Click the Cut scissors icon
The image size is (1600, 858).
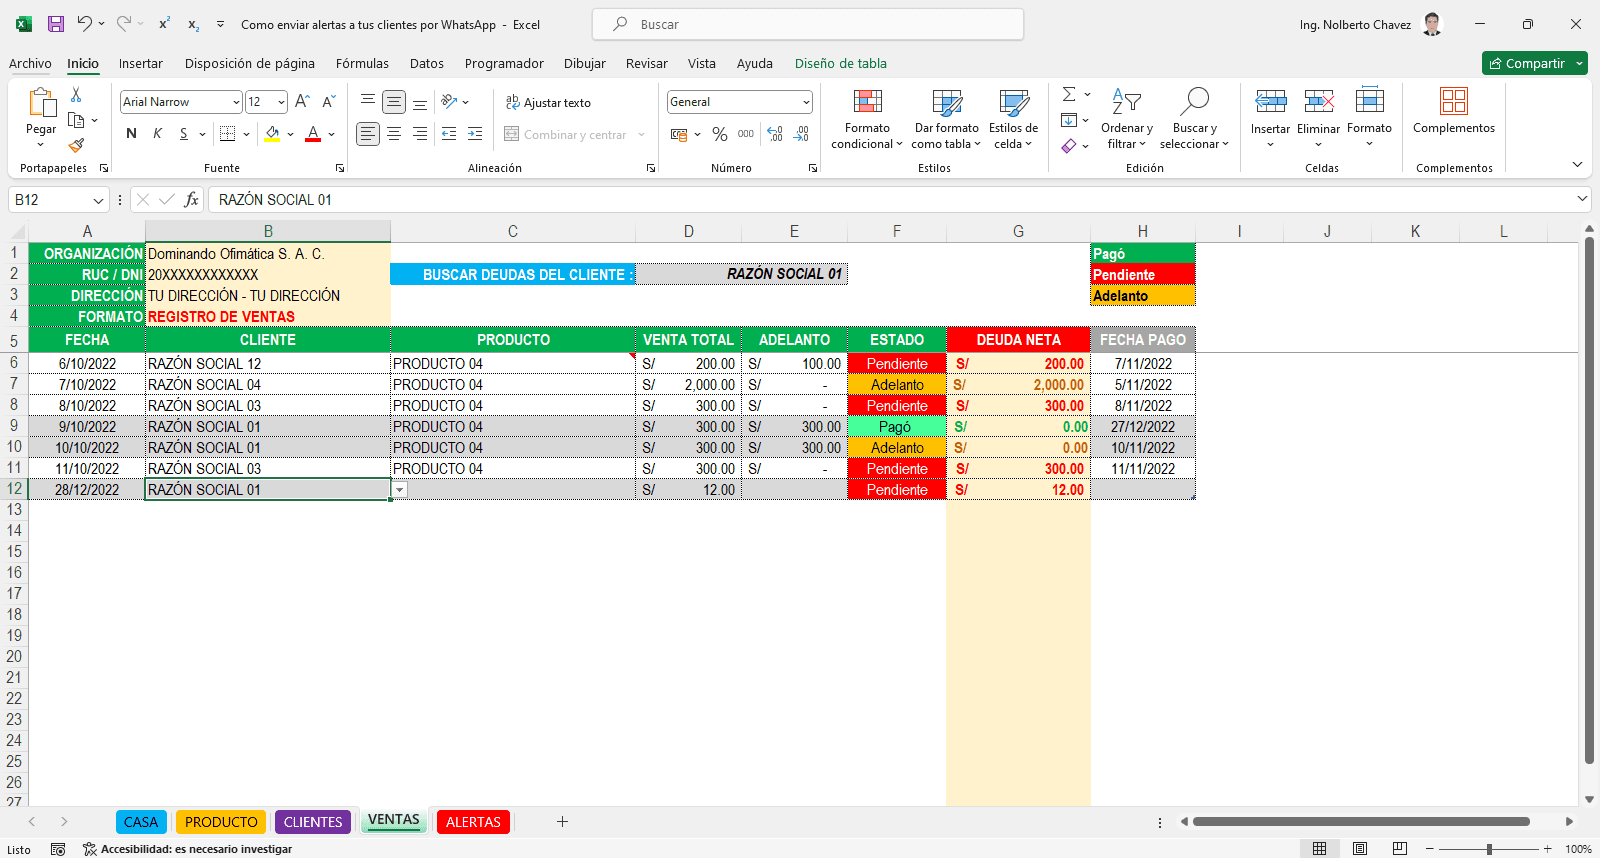point(76,95)
